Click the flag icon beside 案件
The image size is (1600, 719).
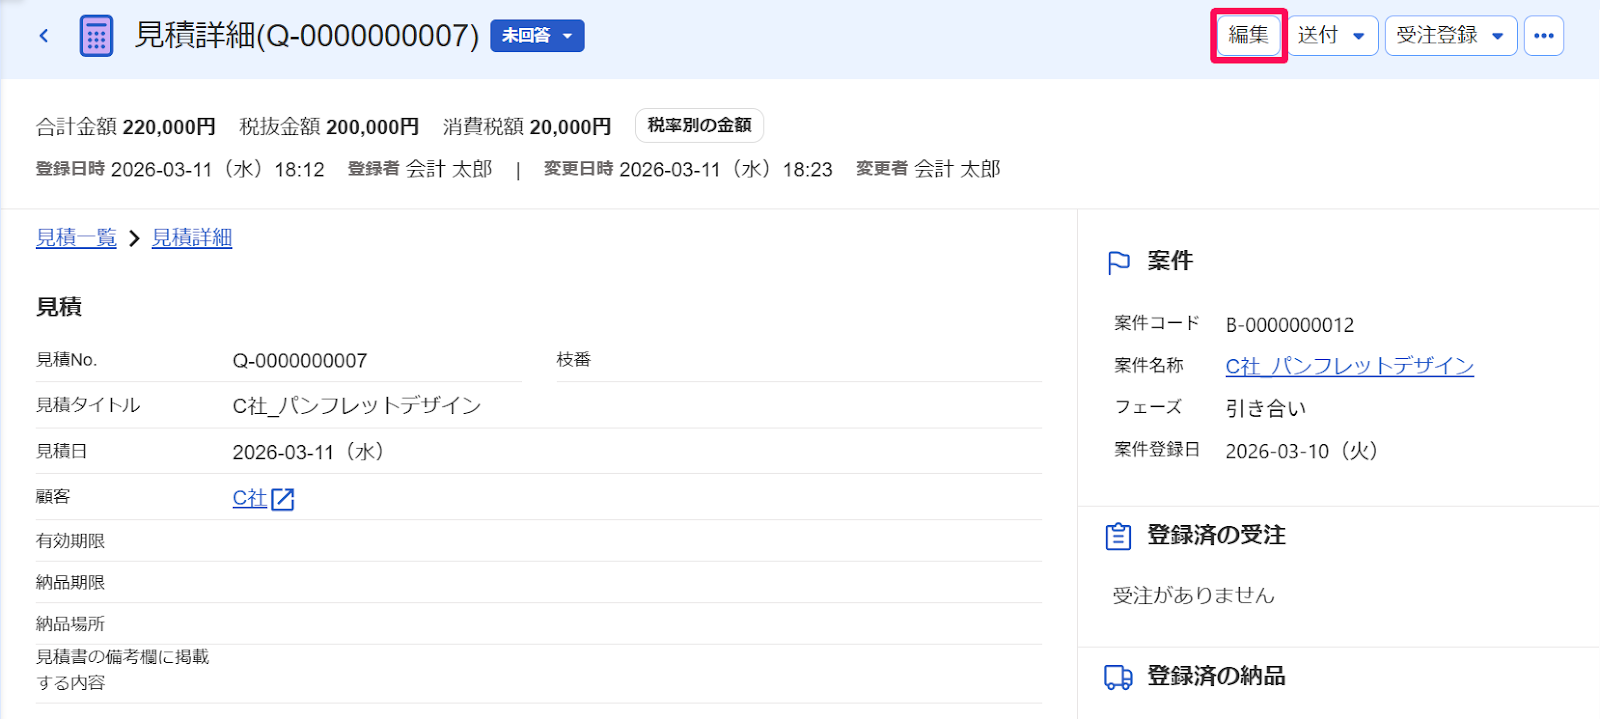[x=1119, y=263]
